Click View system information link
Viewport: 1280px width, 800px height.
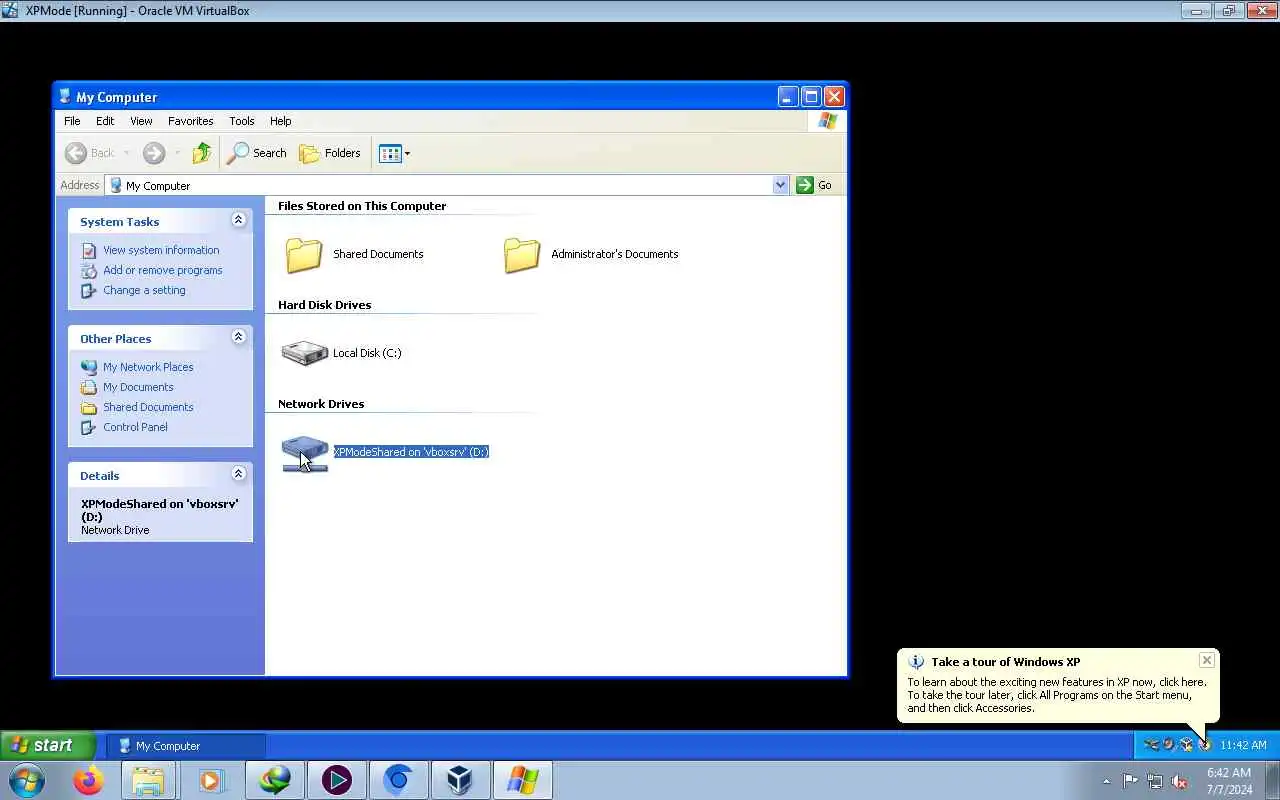[161, 250]
